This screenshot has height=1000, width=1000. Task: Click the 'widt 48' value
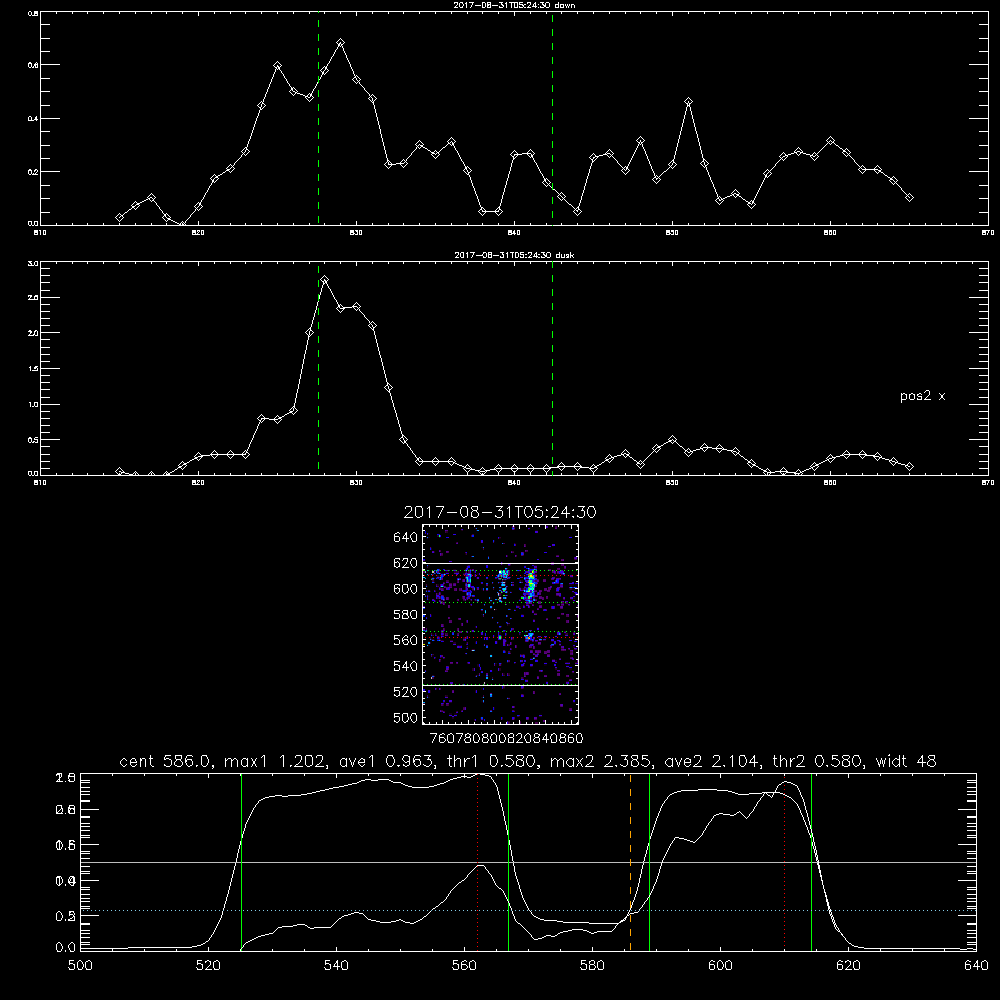coord(906,761)
